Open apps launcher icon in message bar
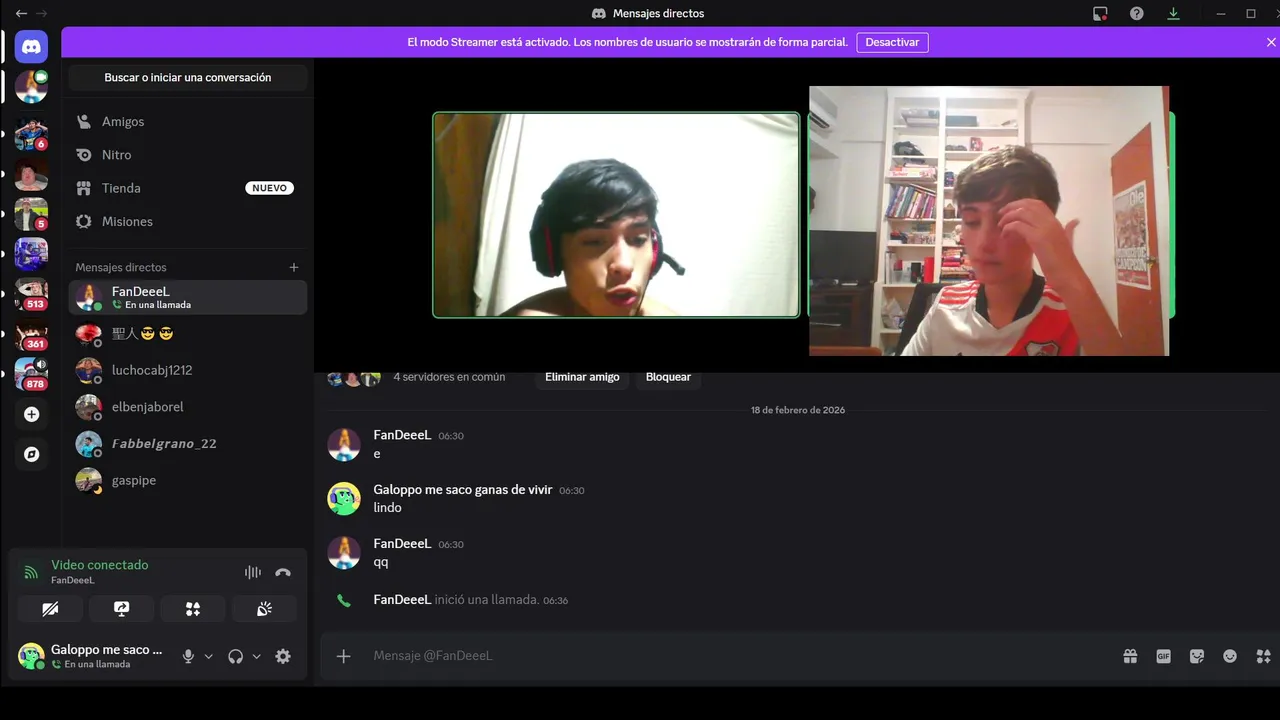The height and width of the screenshot is (720, 1280). tap(1264, 656)
